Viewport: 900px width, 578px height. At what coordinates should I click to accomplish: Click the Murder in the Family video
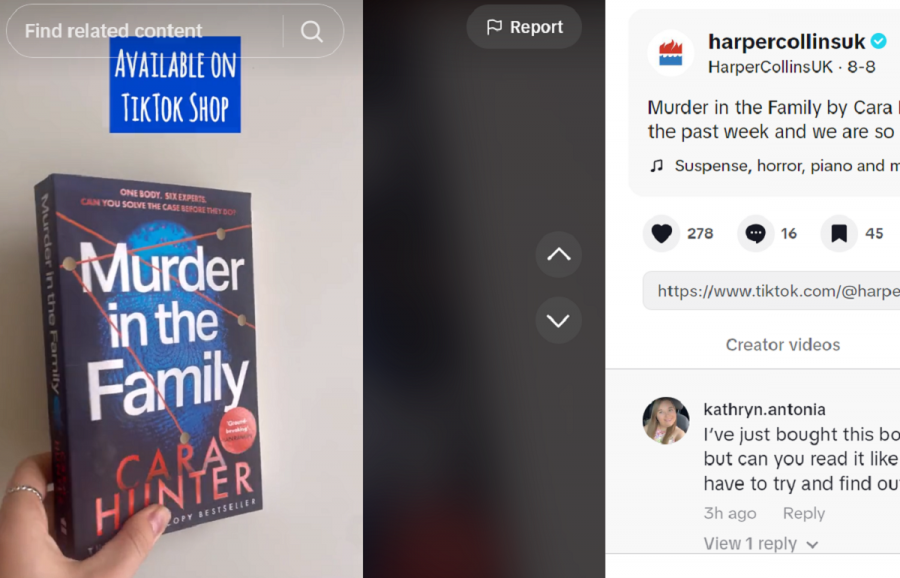coord(181,289)
